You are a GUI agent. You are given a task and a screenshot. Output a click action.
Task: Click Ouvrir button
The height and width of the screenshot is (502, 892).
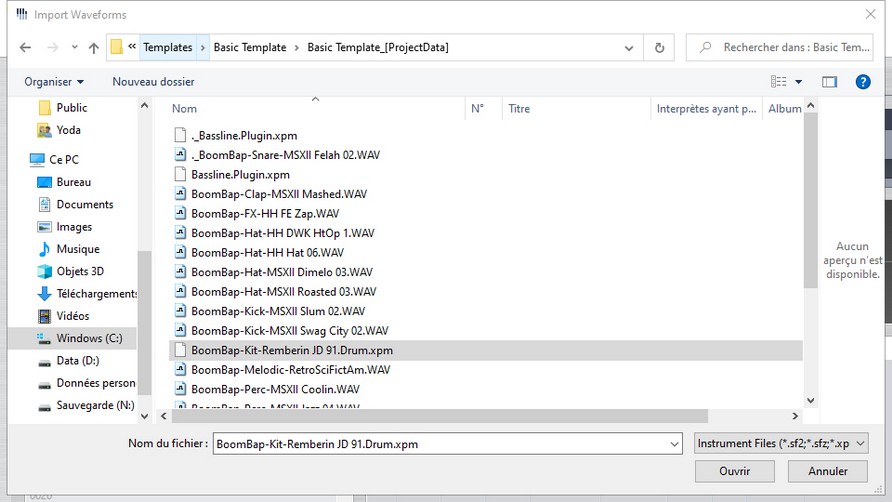point(734,471)
